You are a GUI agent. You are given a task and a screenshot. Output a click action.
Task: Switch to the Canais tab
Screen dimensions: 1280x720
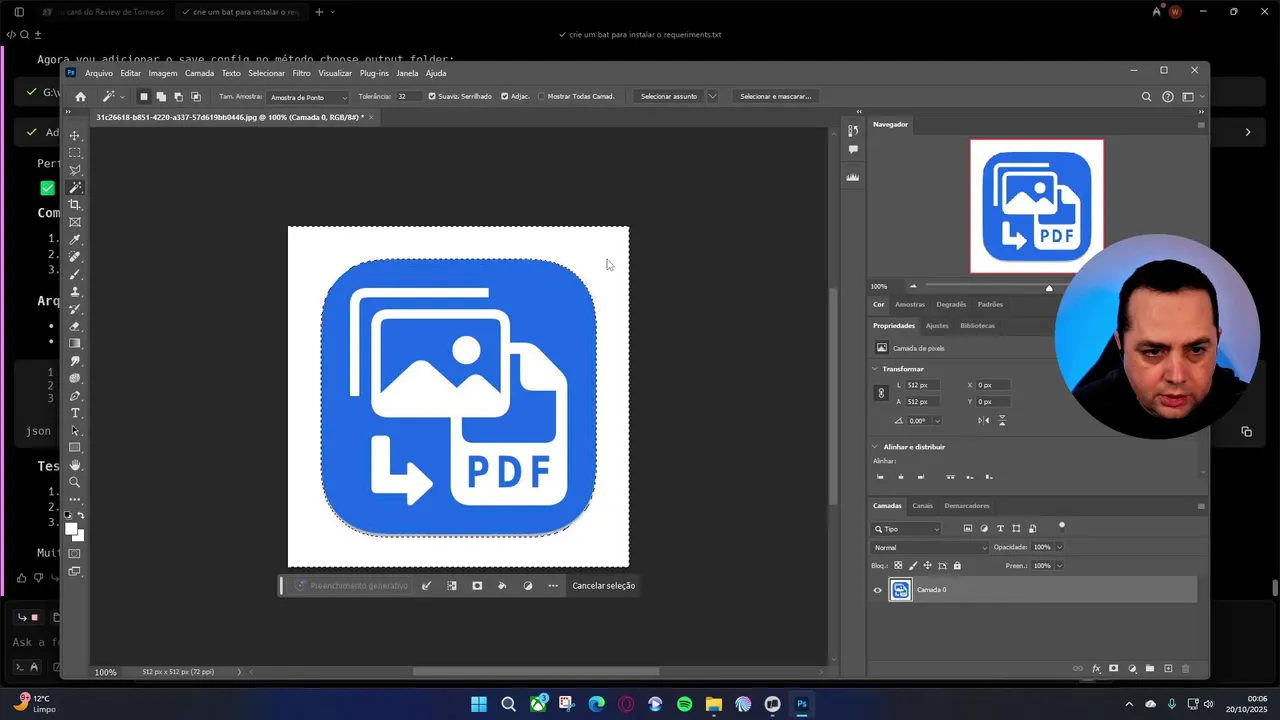tap(922, 506)
